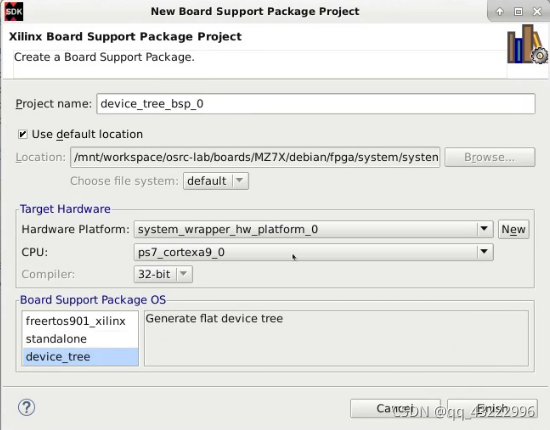Open the help question mark icon
The height and width of the screenshot is (430, 550).
26,408
